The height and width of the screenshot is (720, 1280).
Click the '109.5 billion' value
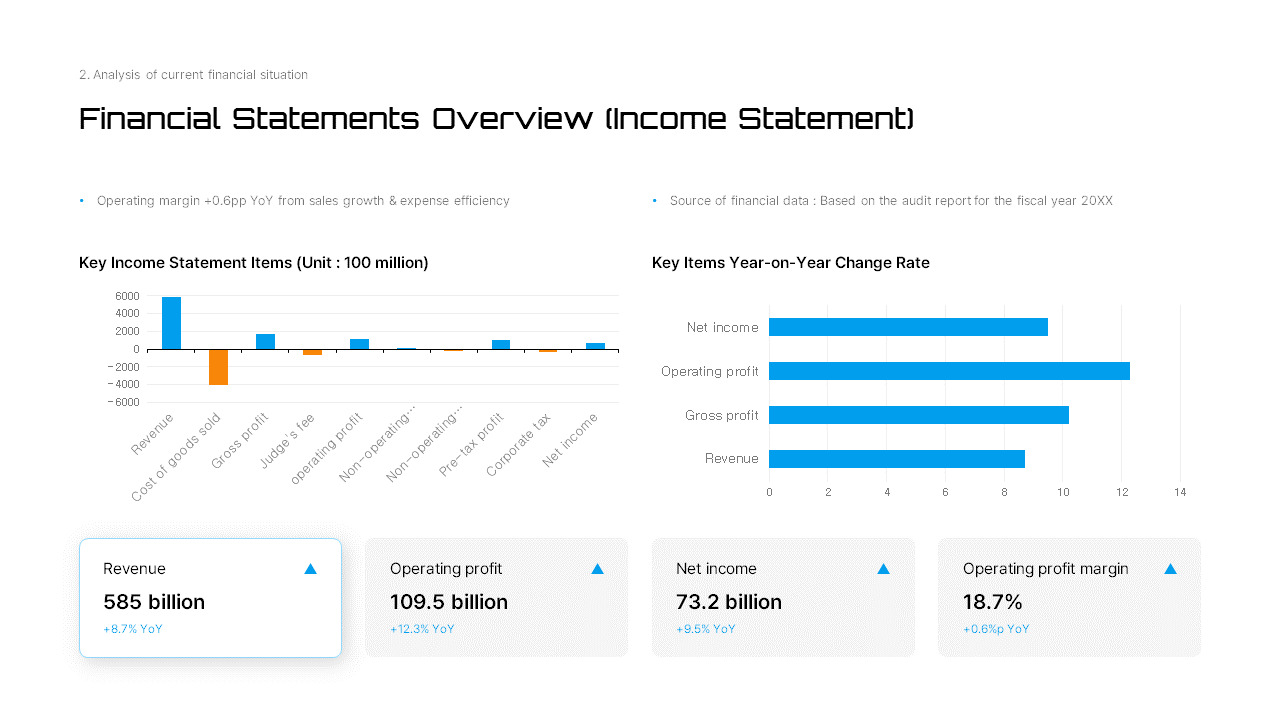tap(449, 602)
